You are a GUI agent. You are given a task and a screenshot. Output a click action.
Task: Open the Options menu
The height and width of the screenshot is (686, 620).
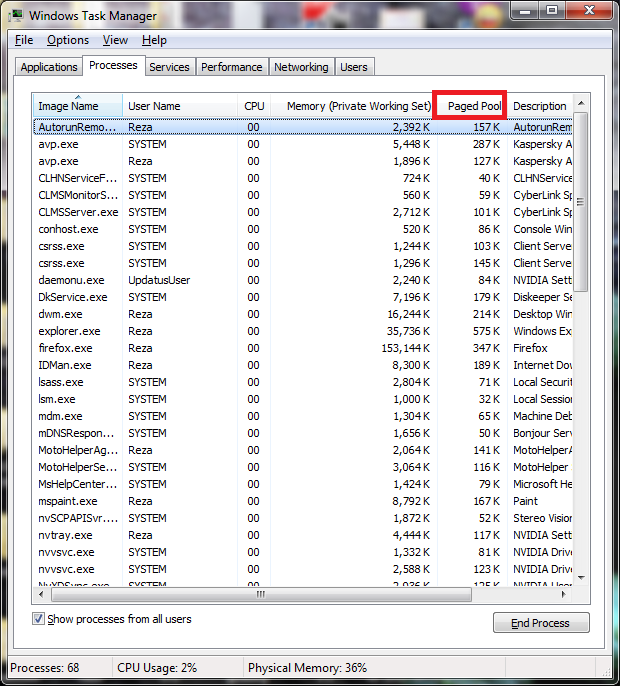(x=68, y=40)
